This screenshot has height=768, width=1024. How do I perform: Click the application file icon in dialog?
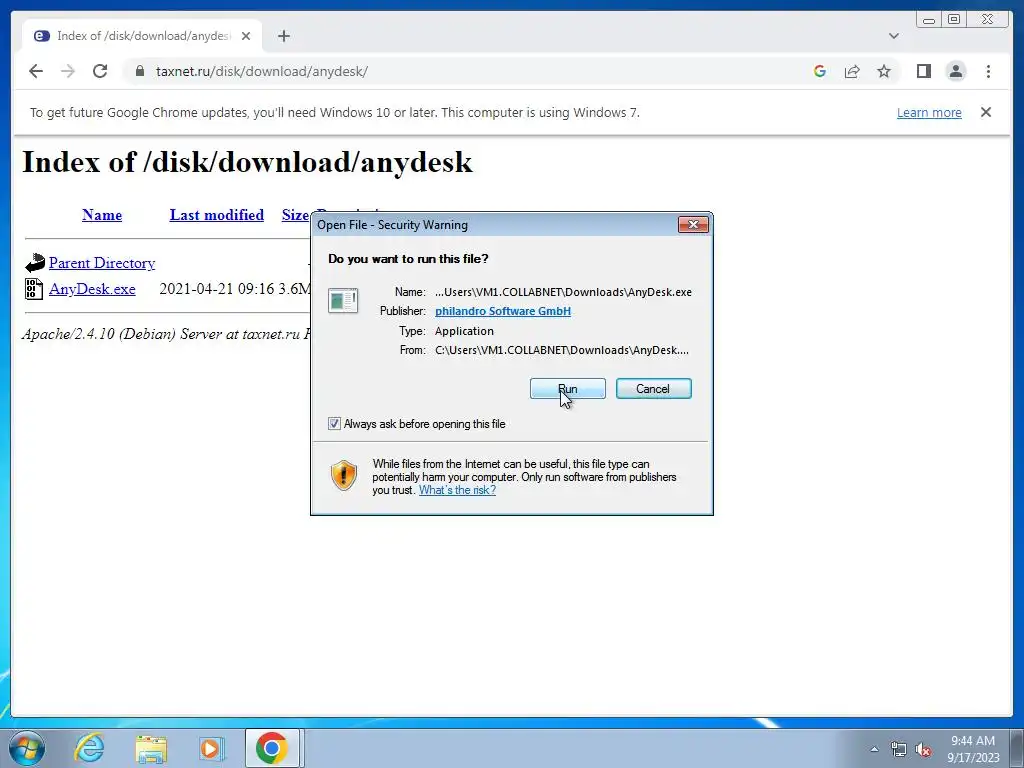coord(343,301)
